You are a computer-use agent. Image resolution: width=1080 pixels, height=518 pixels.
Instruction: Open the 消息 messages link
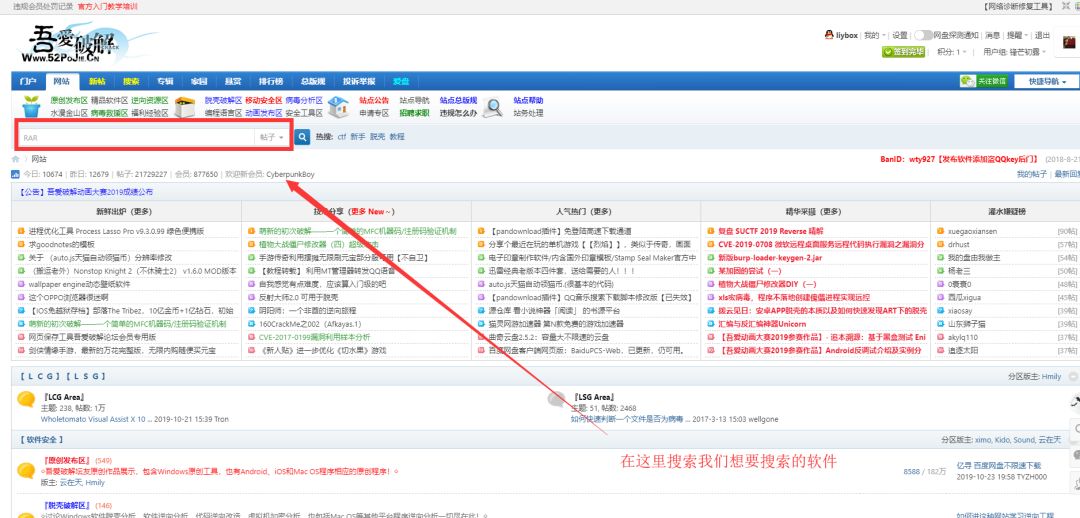point(992,35)
